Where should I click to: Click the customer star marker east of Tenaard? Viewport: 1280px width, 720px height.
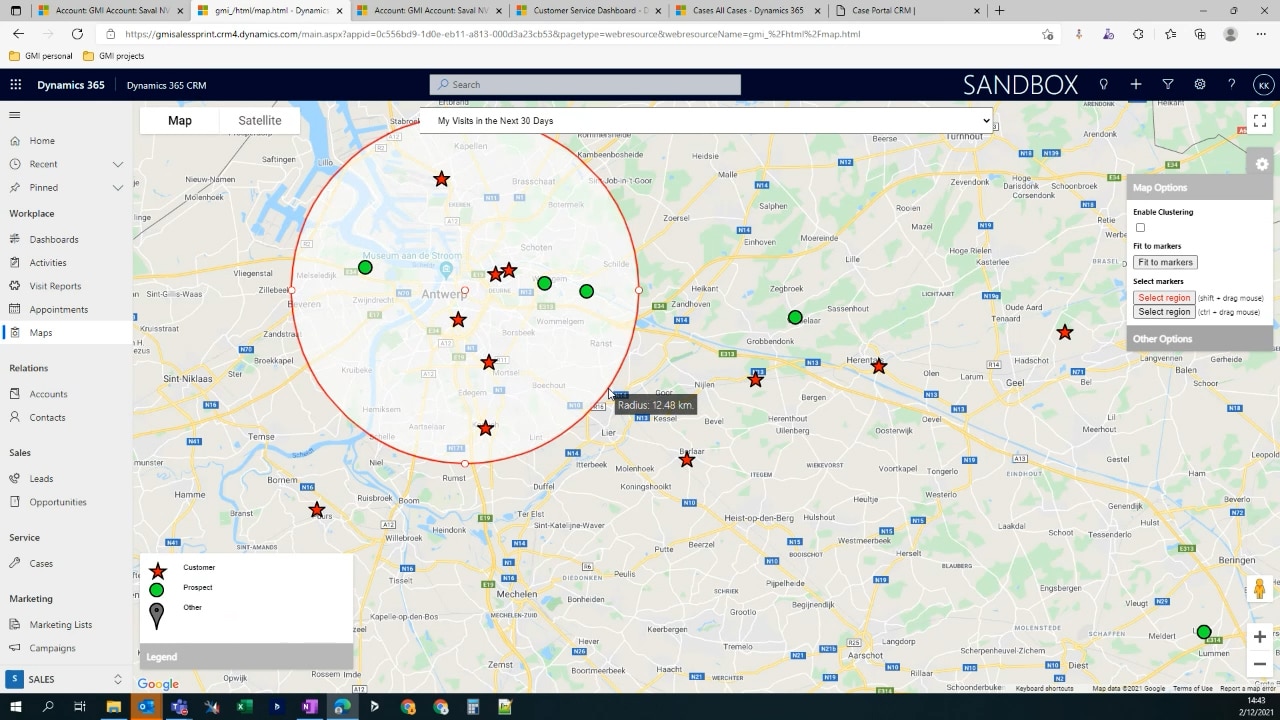coord(1065,332)
